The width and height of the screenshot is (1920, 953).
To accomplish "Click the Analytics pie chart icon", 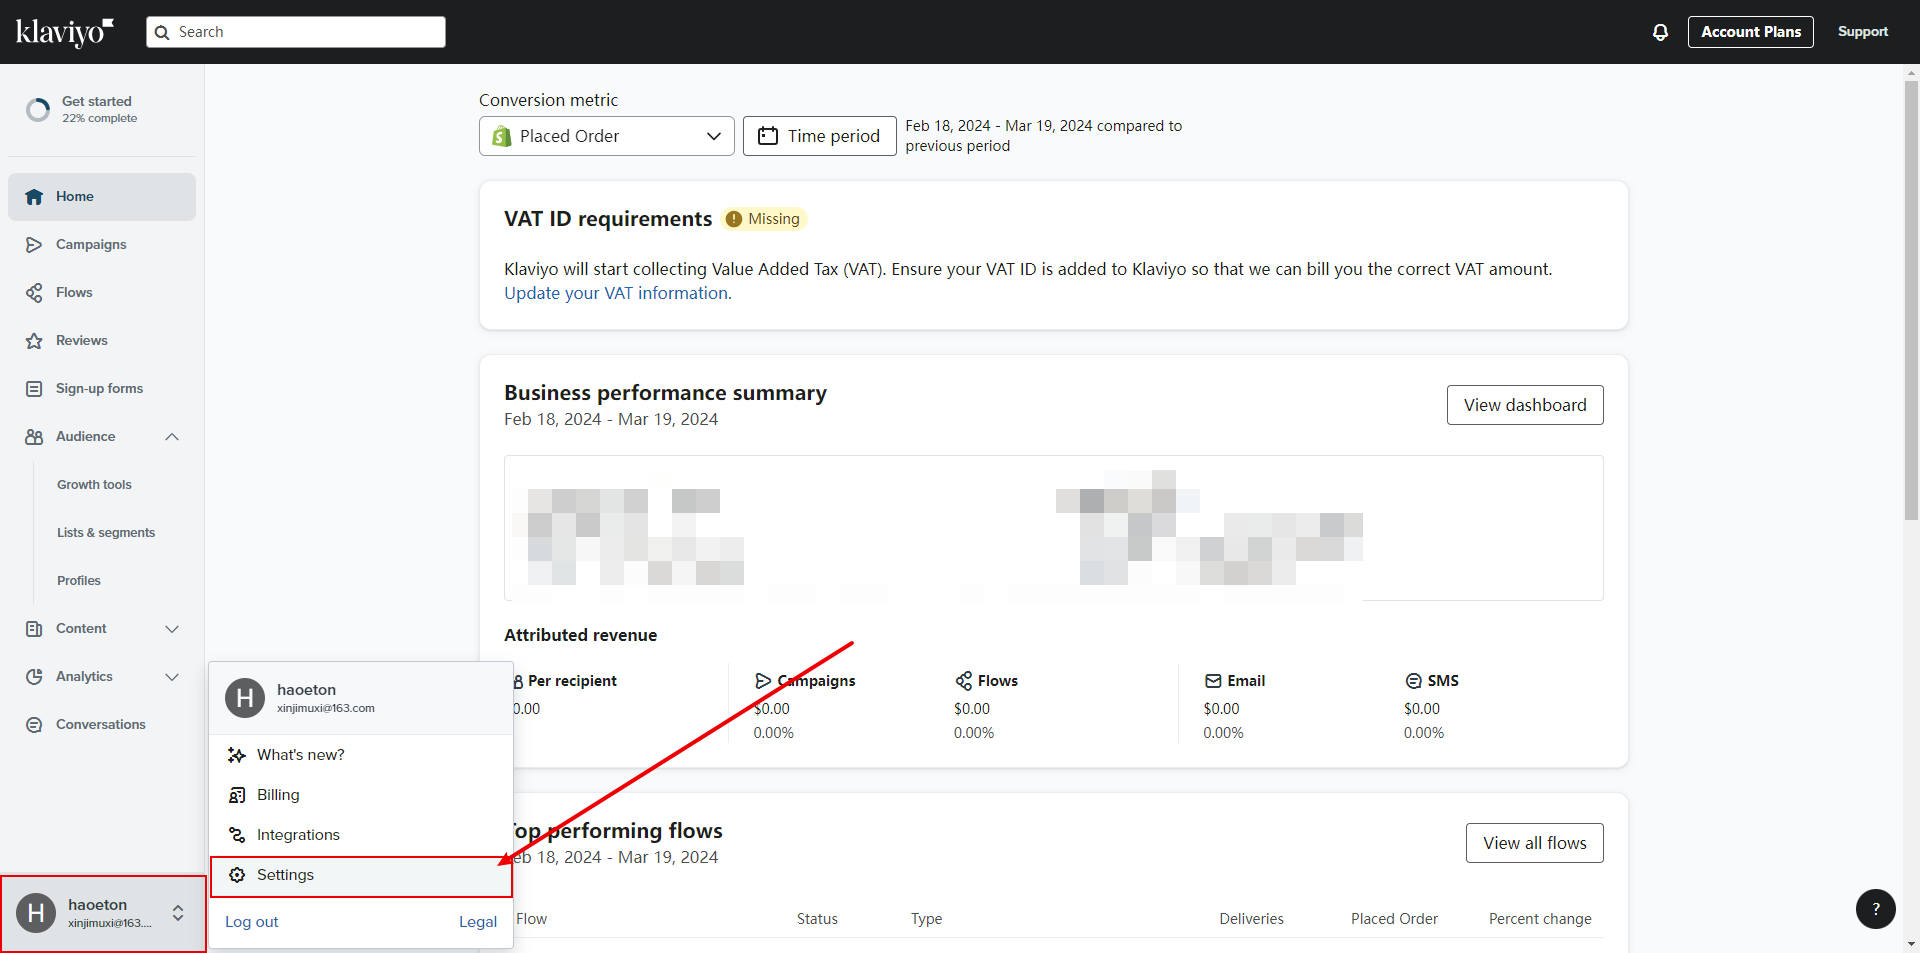I will (34, 677).
